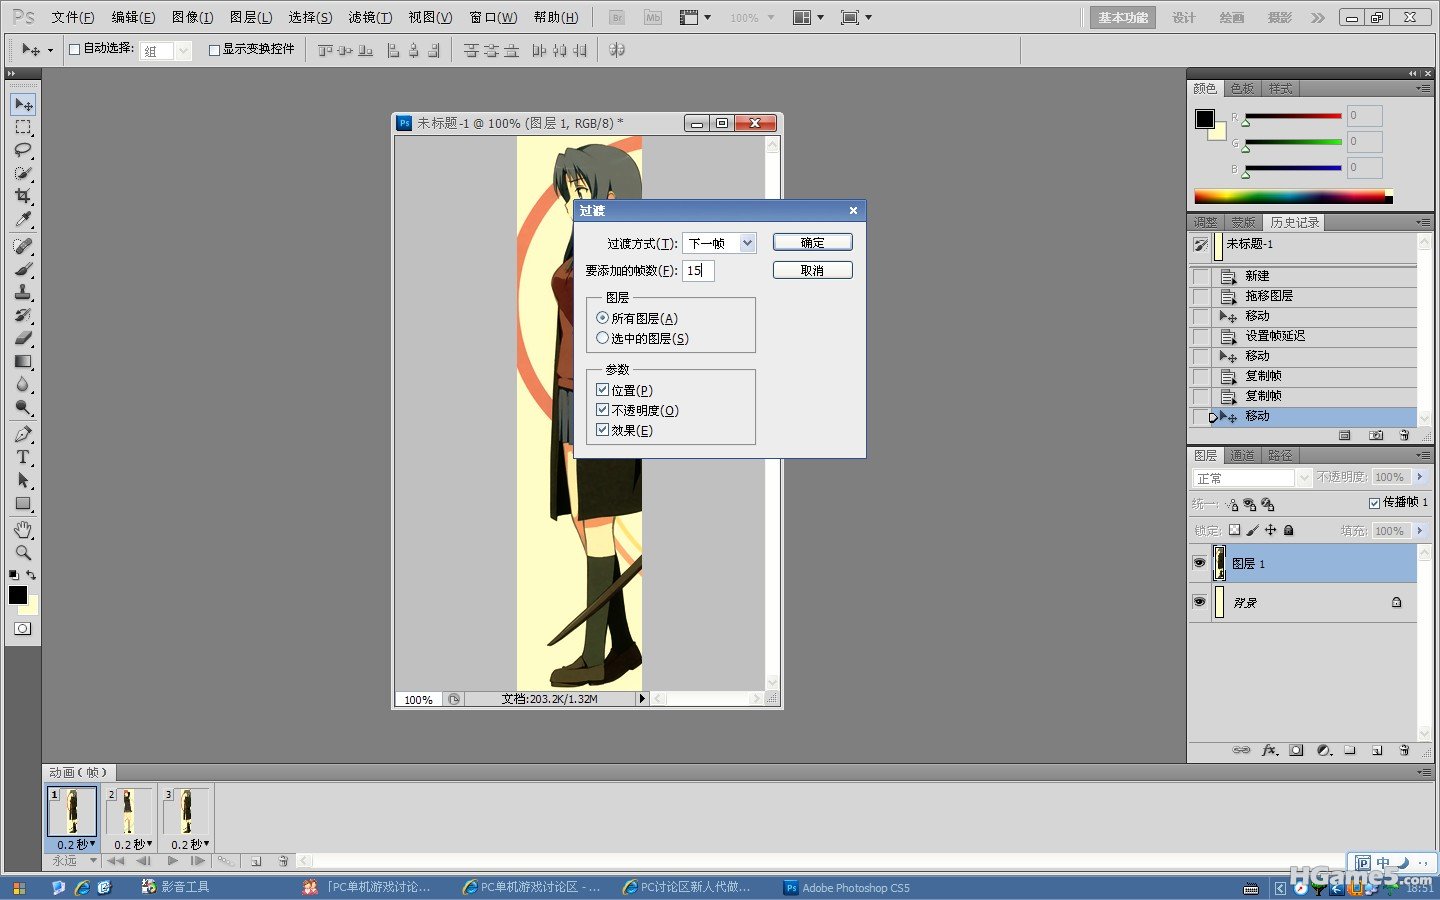
Task: Open the fill (填充) slider arrow
Action: click(1420, 531)
